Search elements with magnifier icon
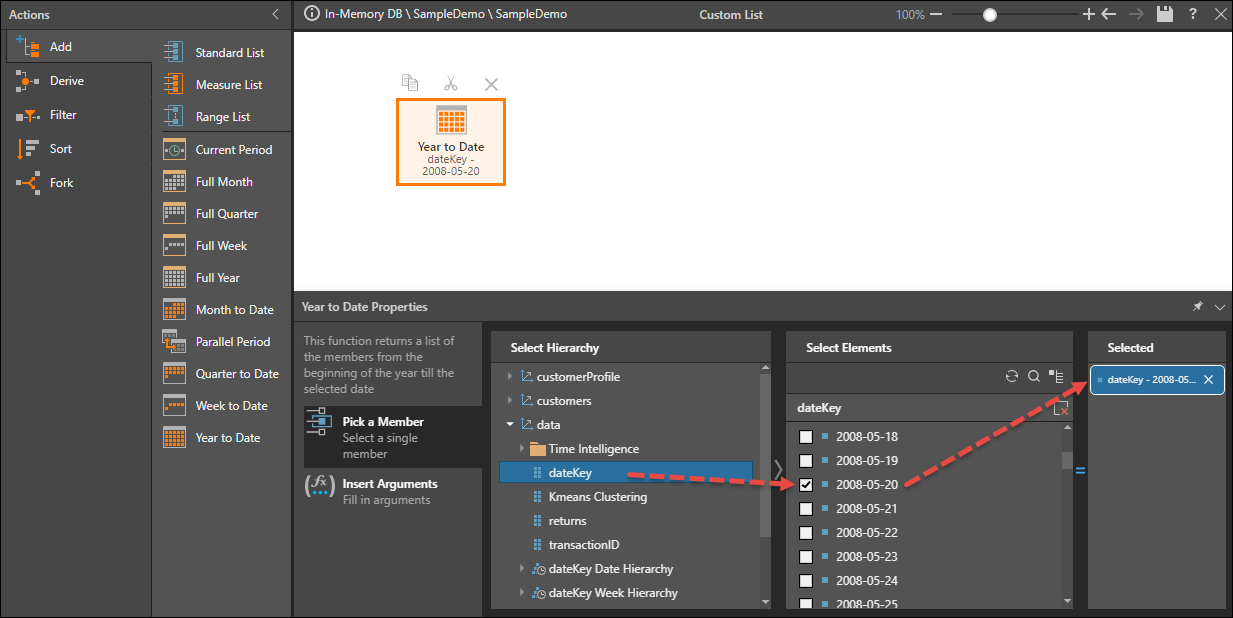This screenshot has height=618, width=1233. (1034, 377)
